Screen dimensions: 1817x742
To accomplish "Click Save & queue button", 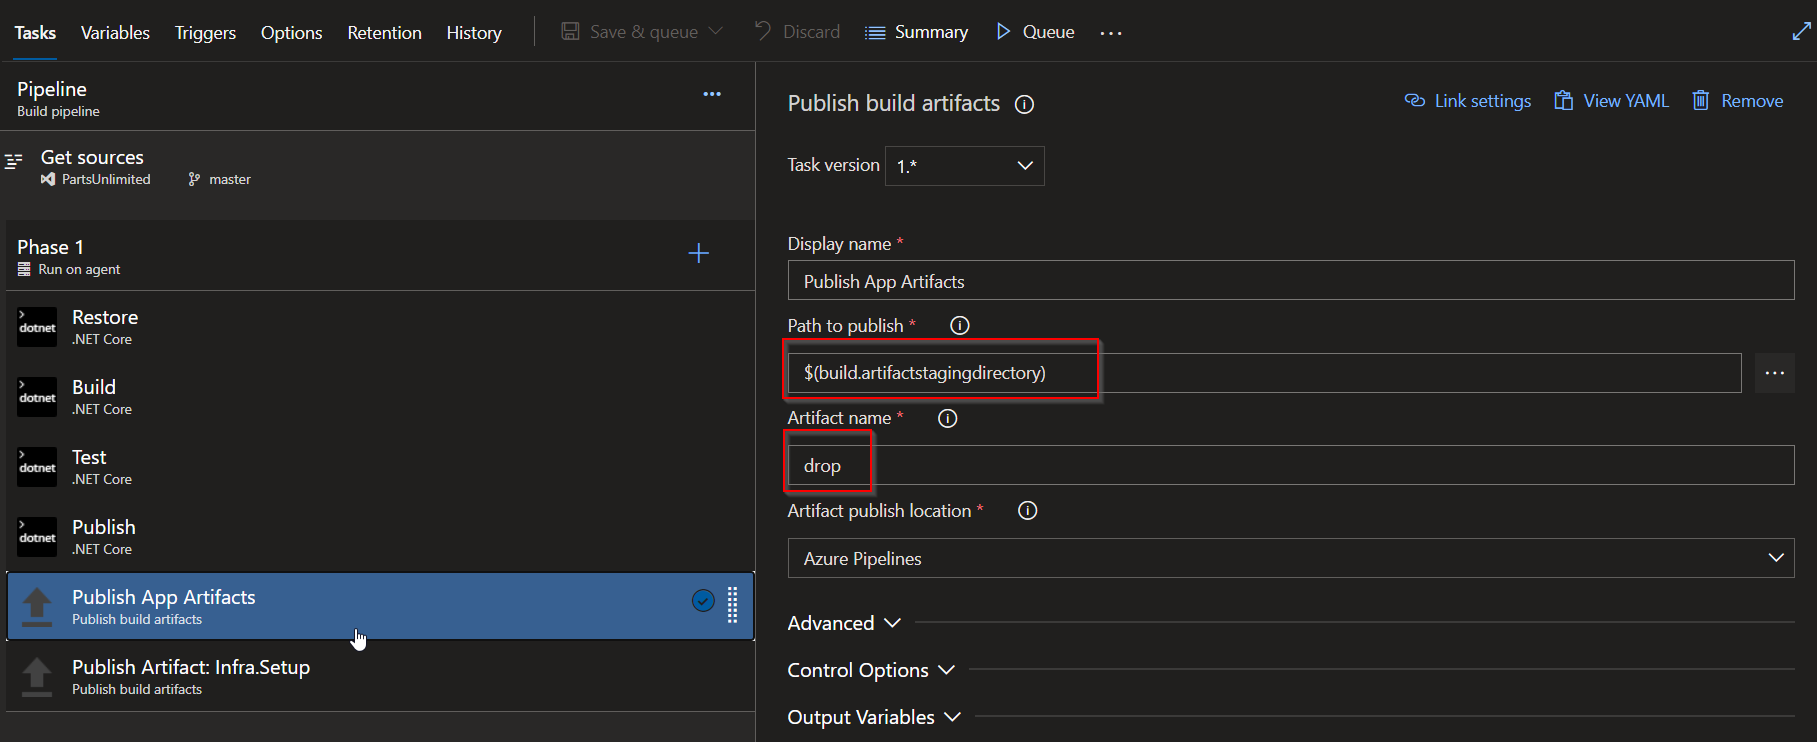I will click(x=629, y=32).
